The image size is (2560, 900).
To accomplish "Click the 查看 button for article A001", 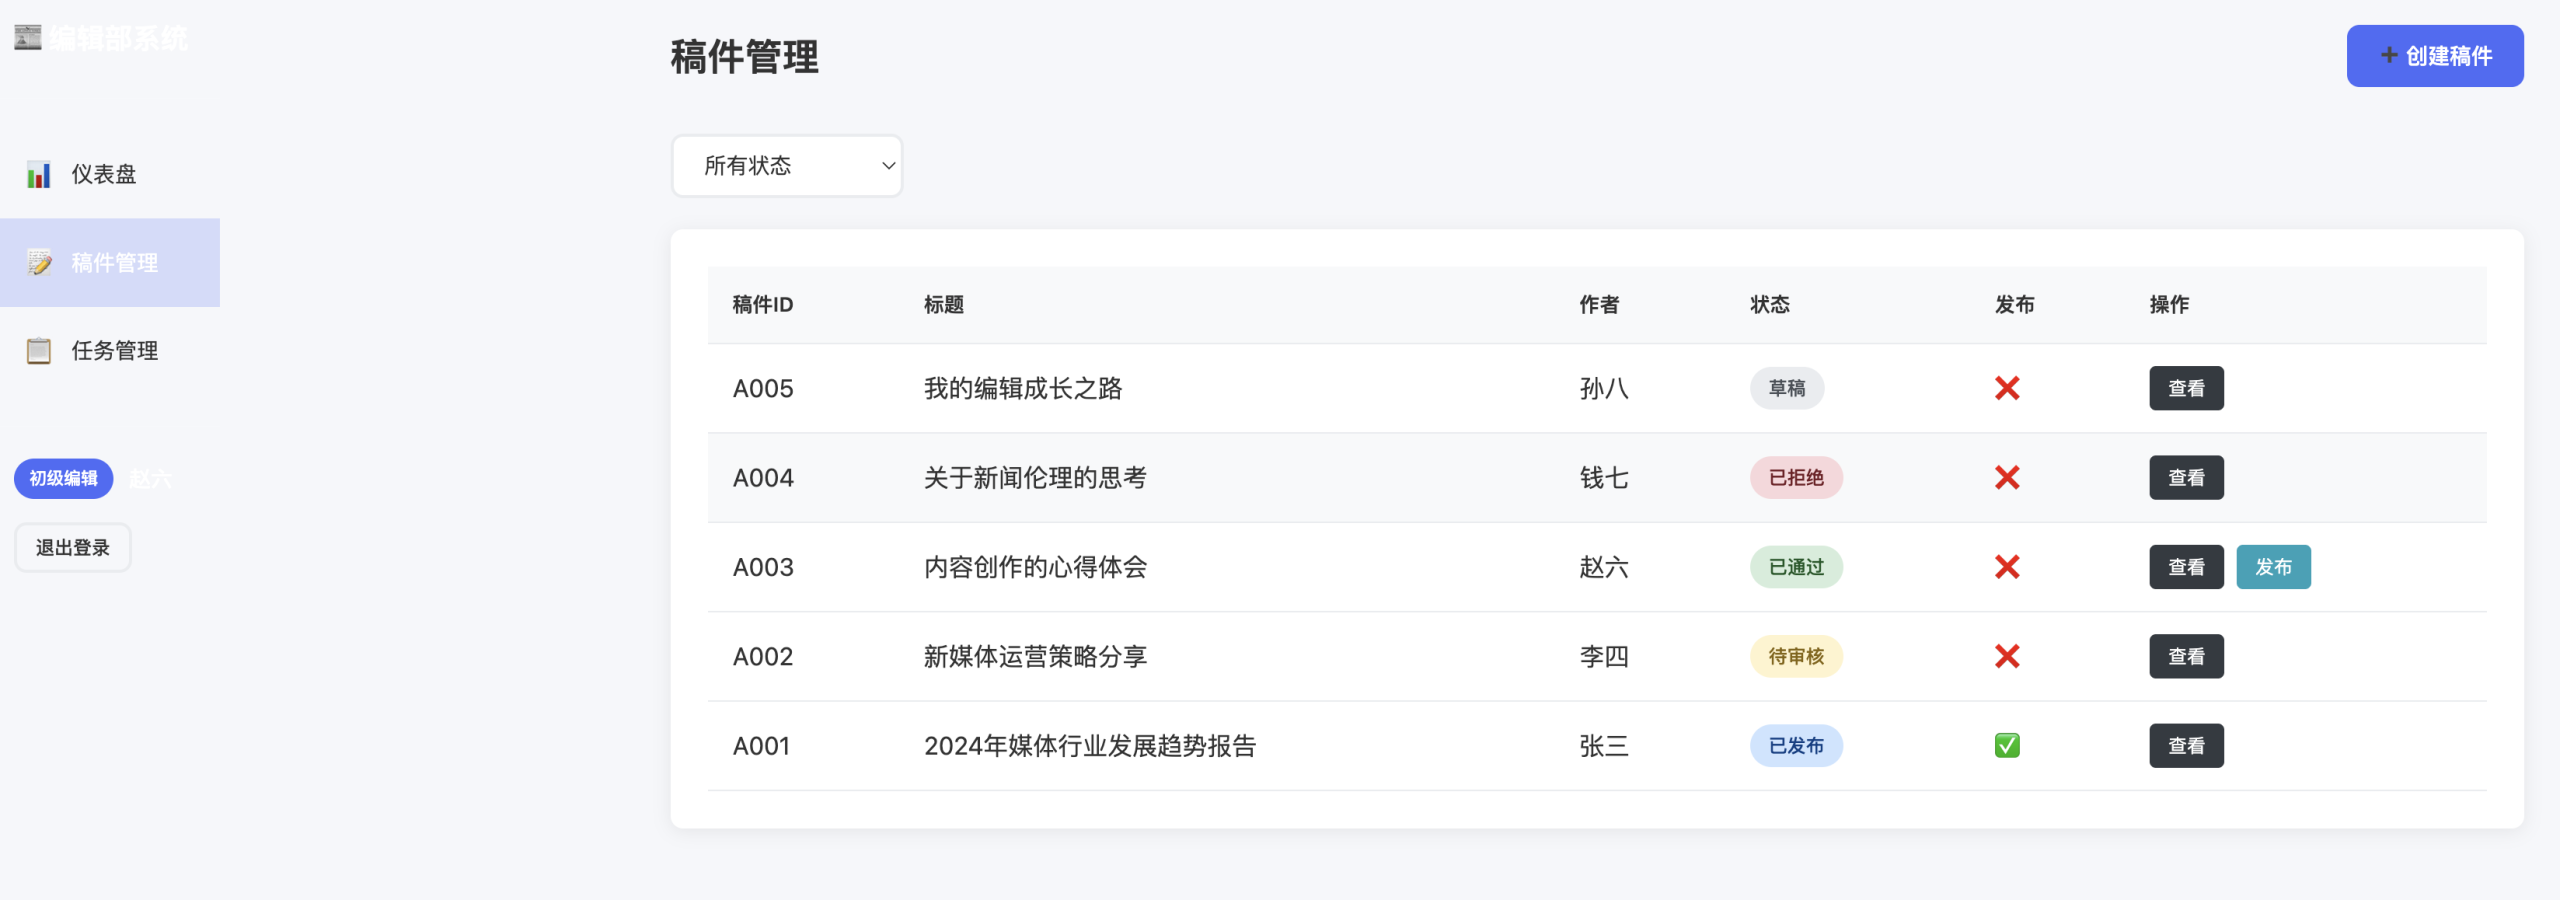I will pyautogui.click(x=2186, y=745).
